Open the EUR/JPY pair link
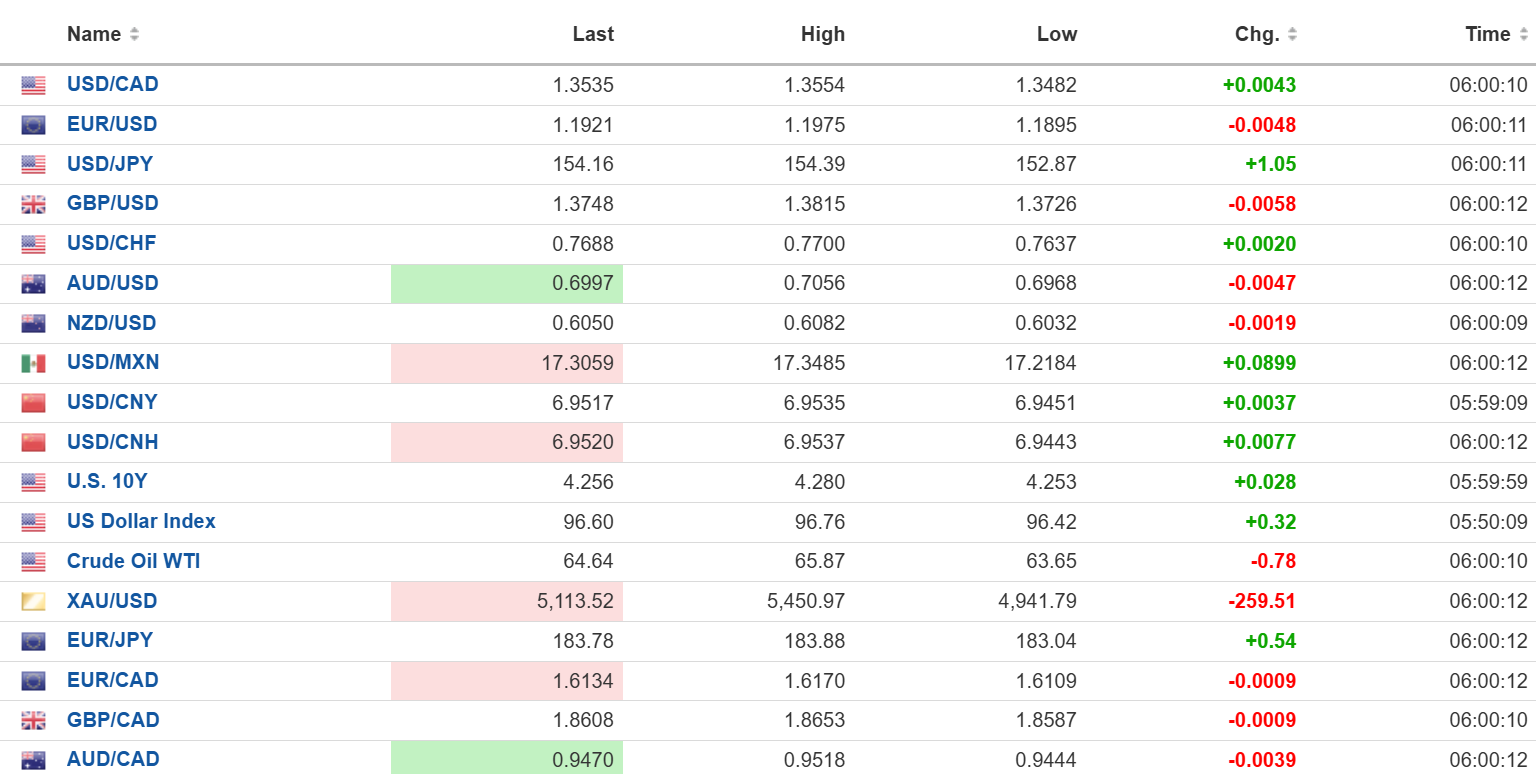 [110, 640]
